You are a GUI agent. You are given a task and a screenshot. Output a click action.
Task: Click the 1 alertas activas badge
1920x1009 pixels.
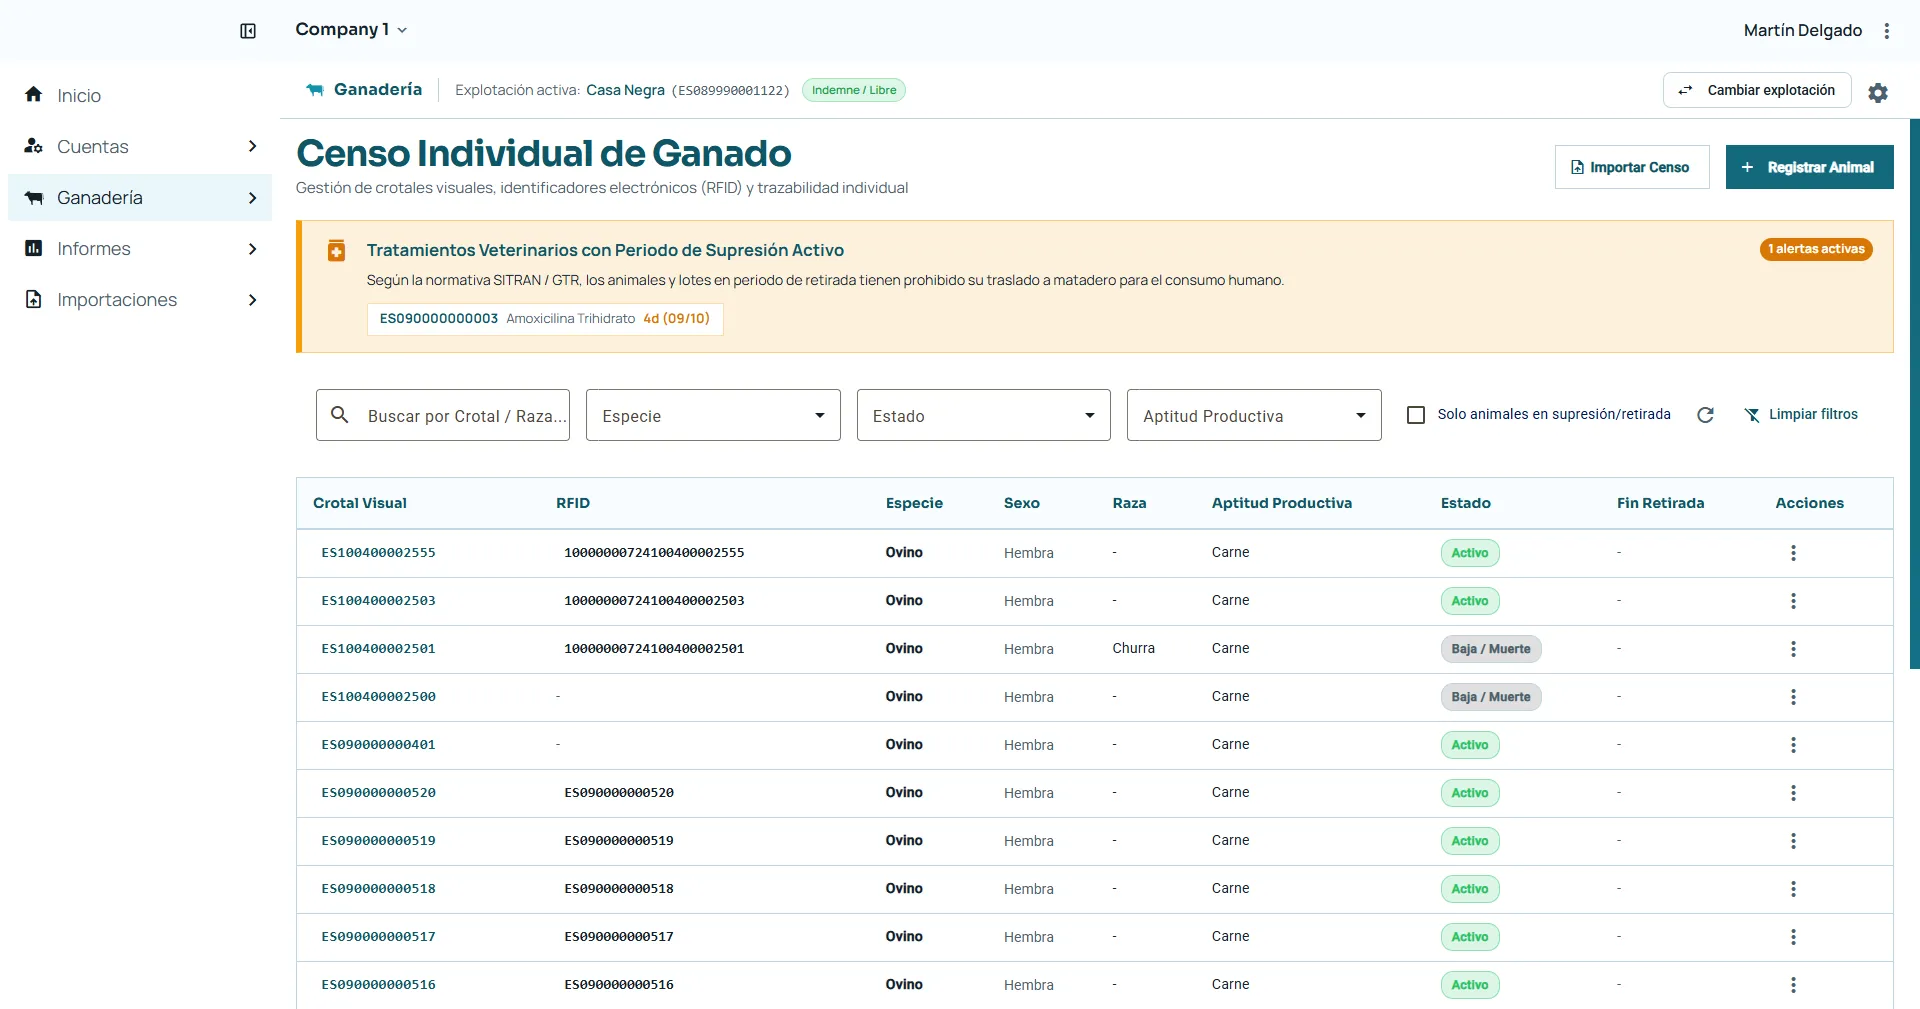[1816, 249]
